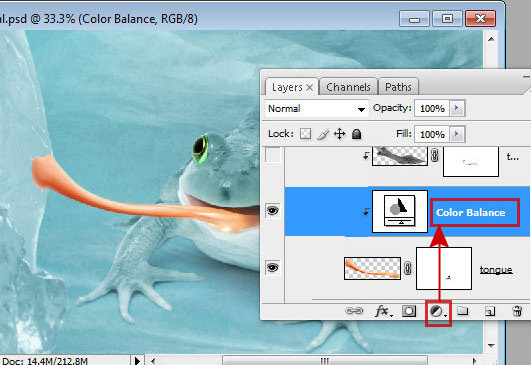Select the tongue layer mask thumbnail
Image resolution: width=531 pixels, height=365 pixels.
(444, 269)
